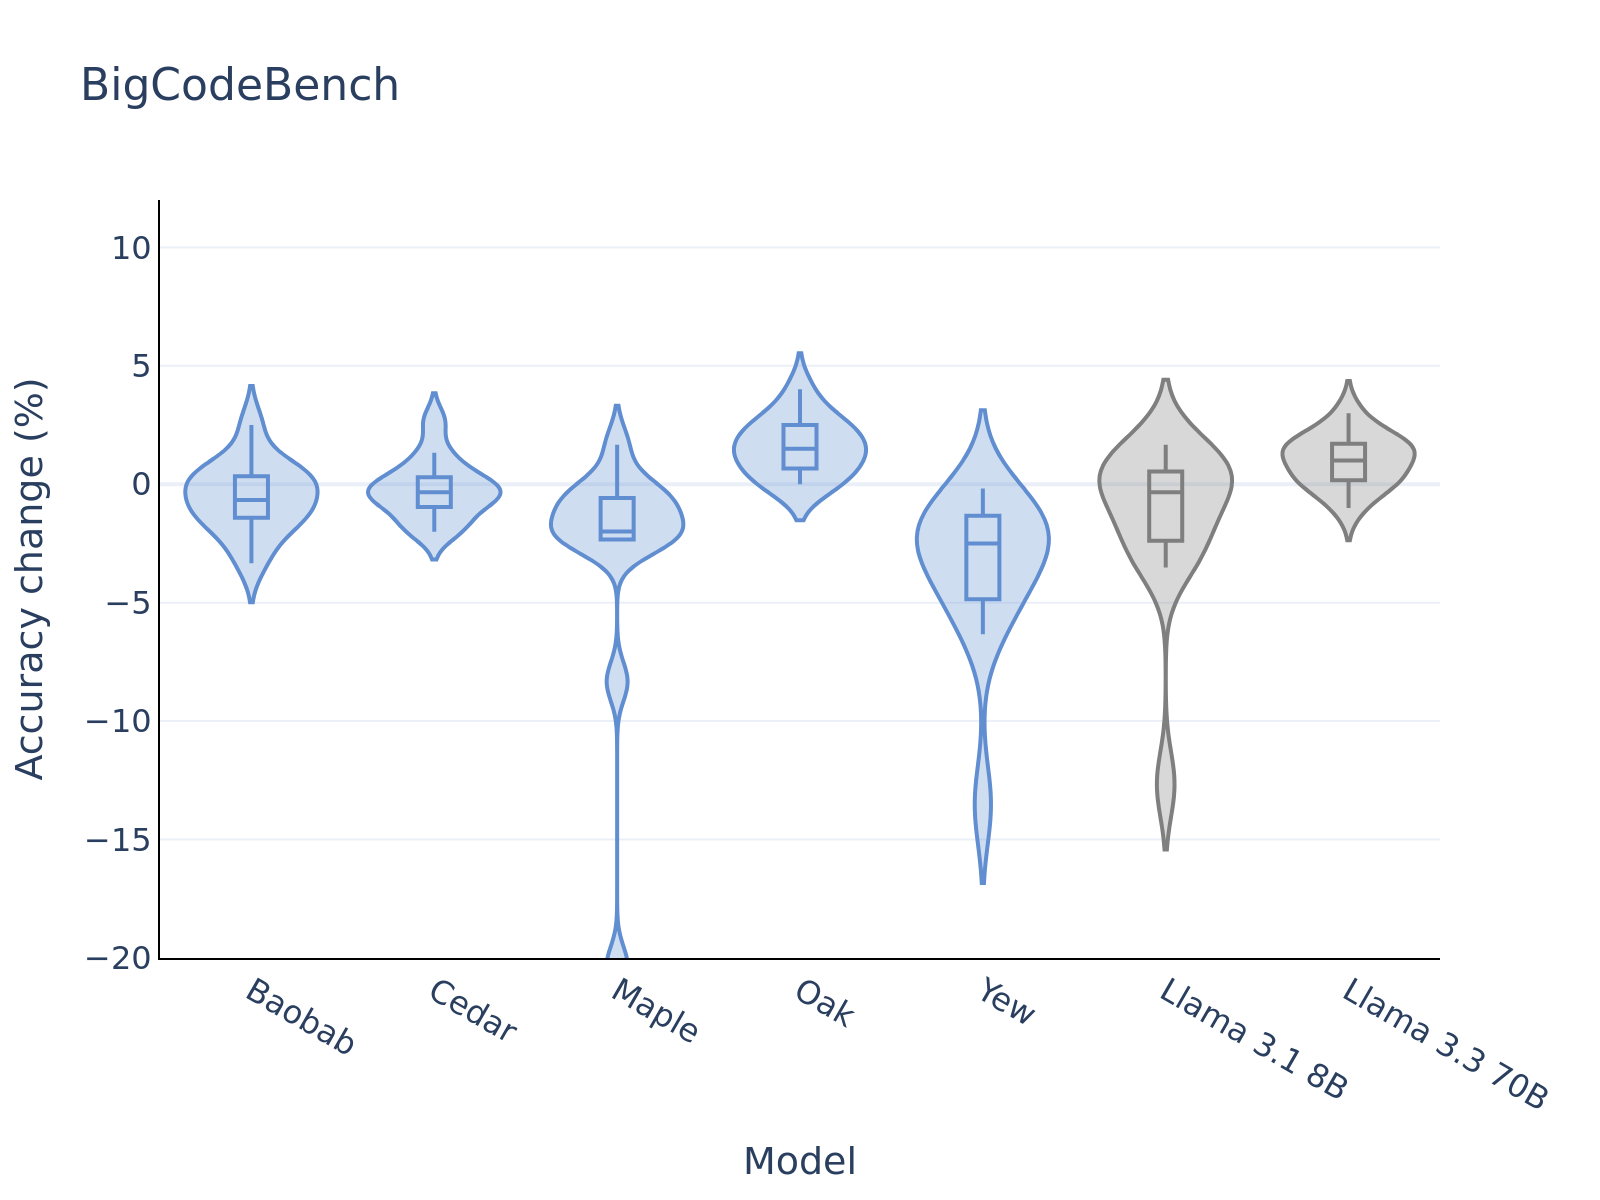Select the Yew violin's inner box plot

983,557
